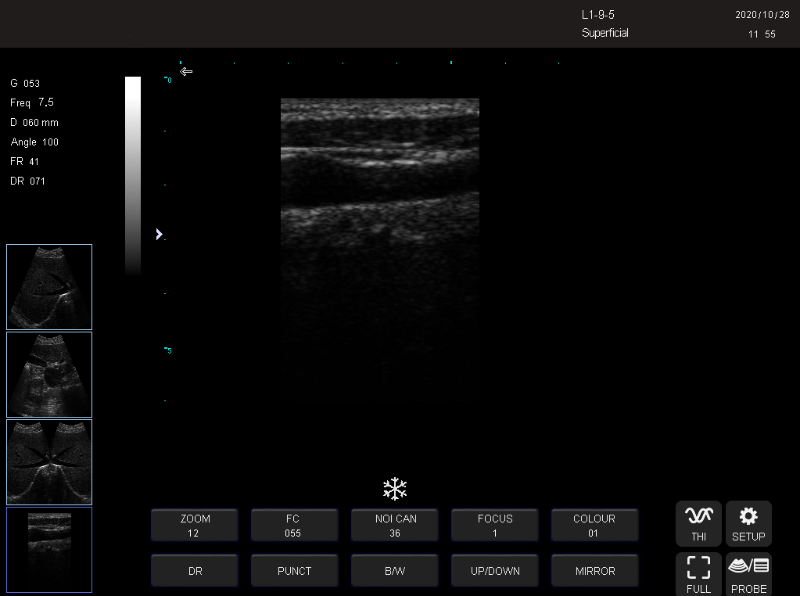Change the FOCUS 1 setting

(495, 525)
